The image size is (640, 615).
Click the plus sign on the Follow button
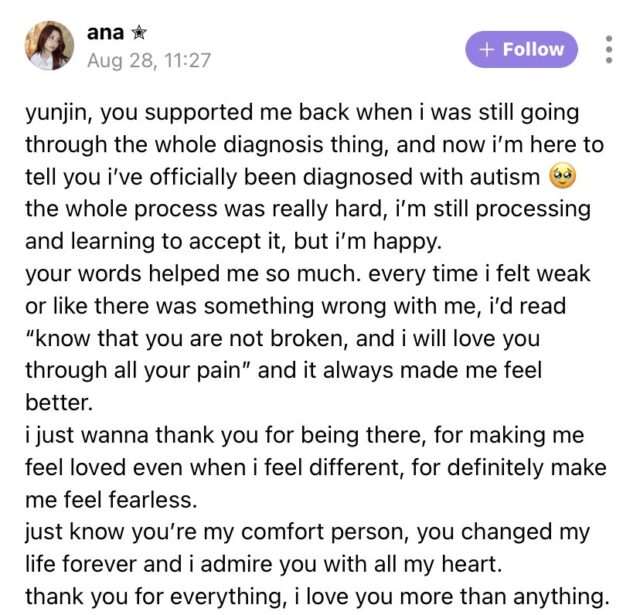point(487,49)
